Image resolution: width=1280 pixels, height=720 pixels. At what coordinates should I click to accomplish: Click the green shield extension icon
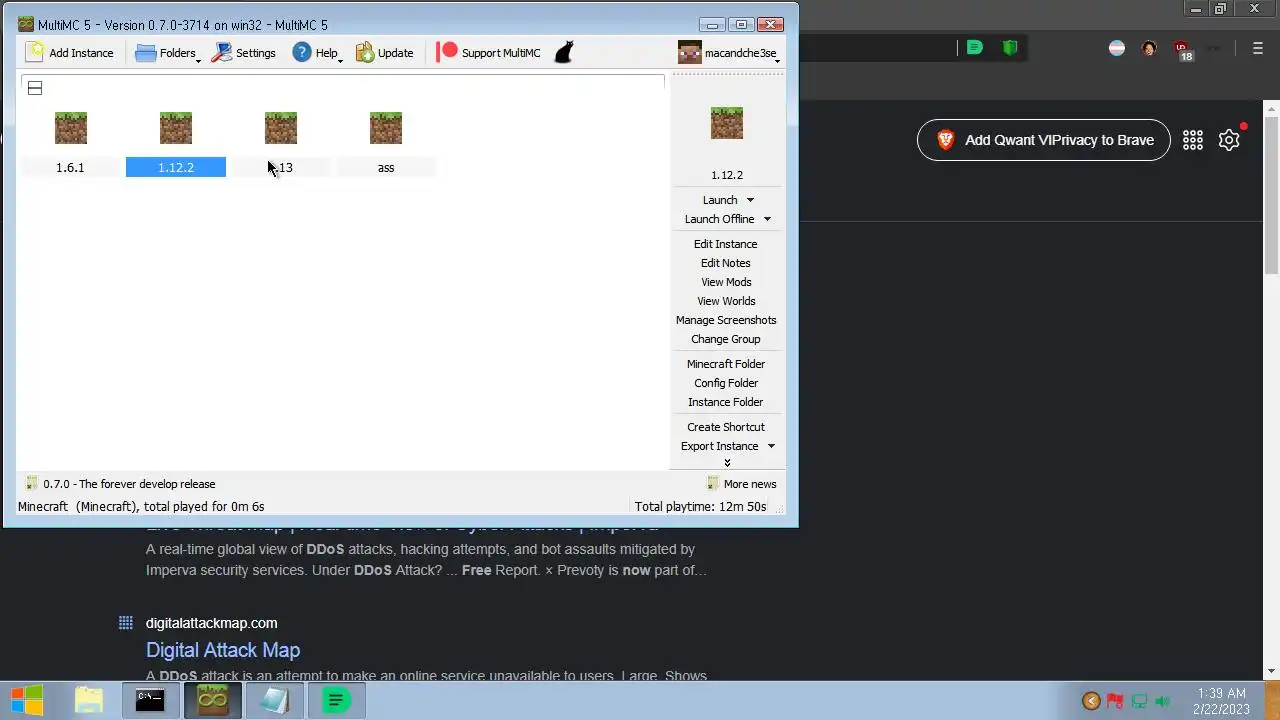pyautogui.click(x=1010, y=47)
